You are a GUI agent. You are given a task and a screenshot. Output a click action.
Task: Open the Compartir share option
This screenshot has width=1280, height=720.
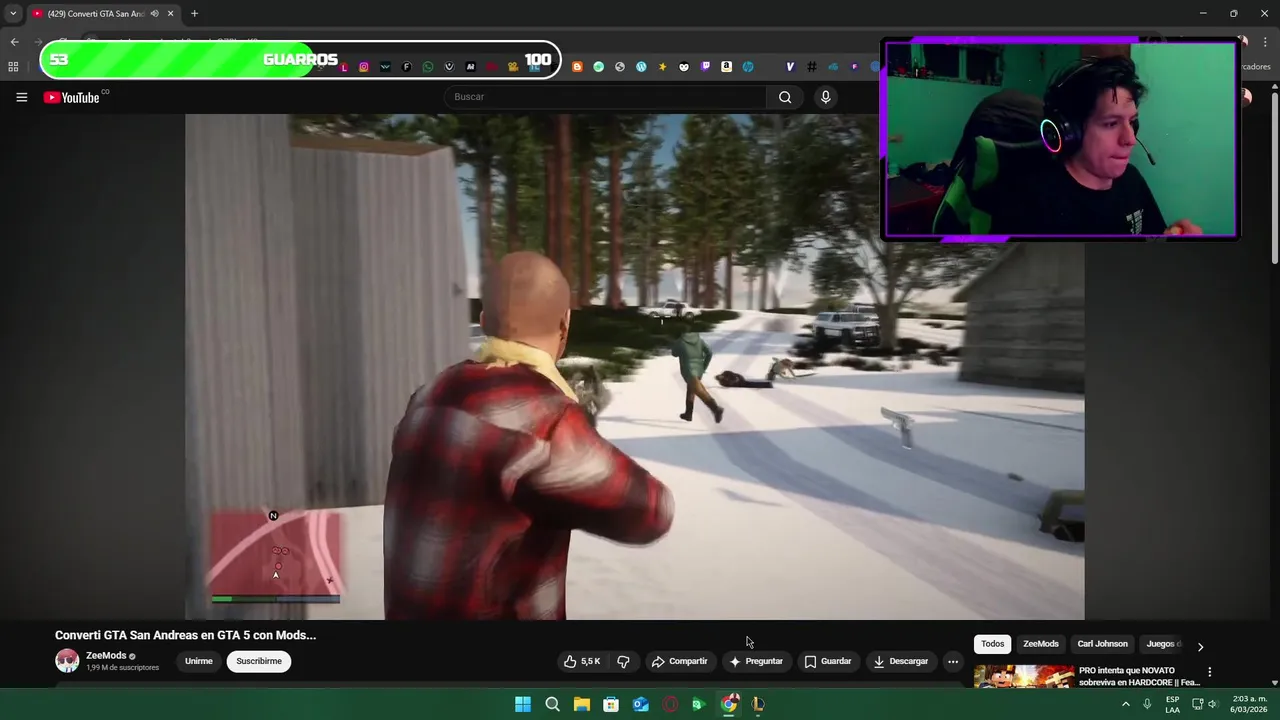click(679, 661)
